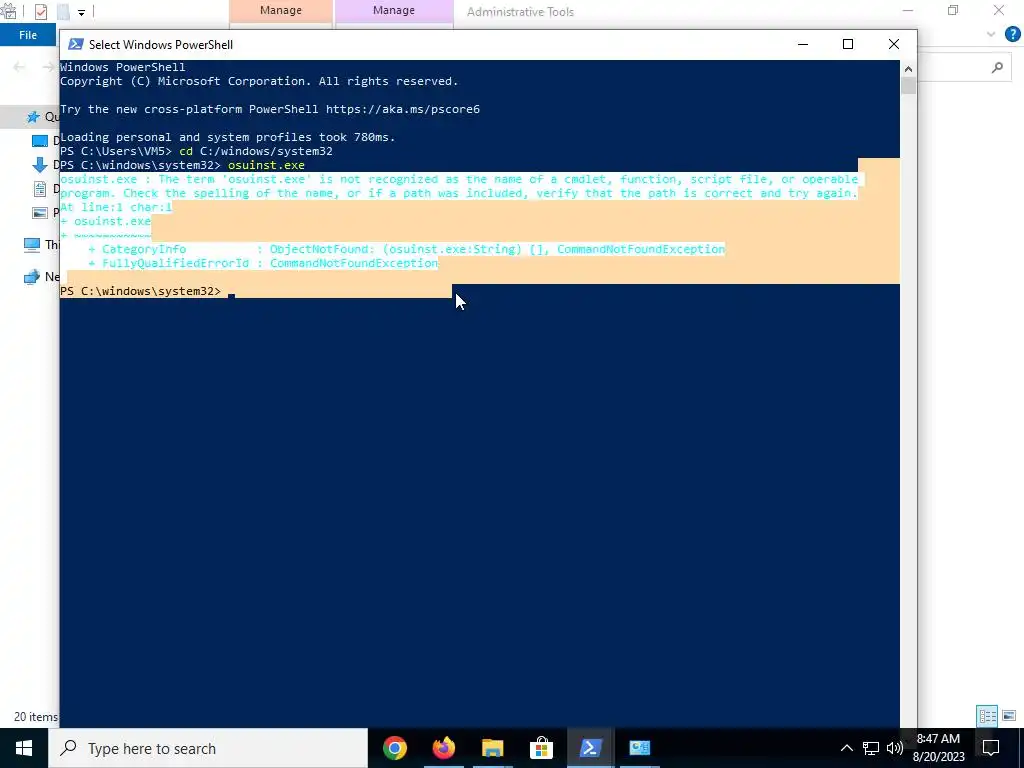Click the blue Help icon in Explorer
The image size is (1024, 768).
1013,34
